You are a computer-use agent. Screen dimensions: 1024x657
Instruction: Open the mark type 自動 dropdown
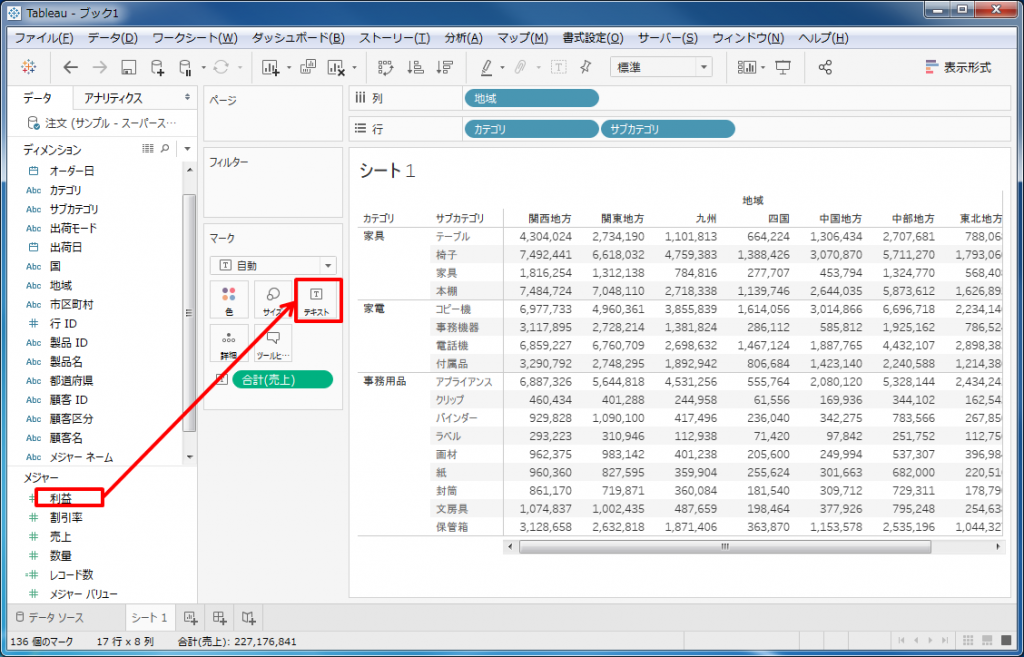coord(273,266)
